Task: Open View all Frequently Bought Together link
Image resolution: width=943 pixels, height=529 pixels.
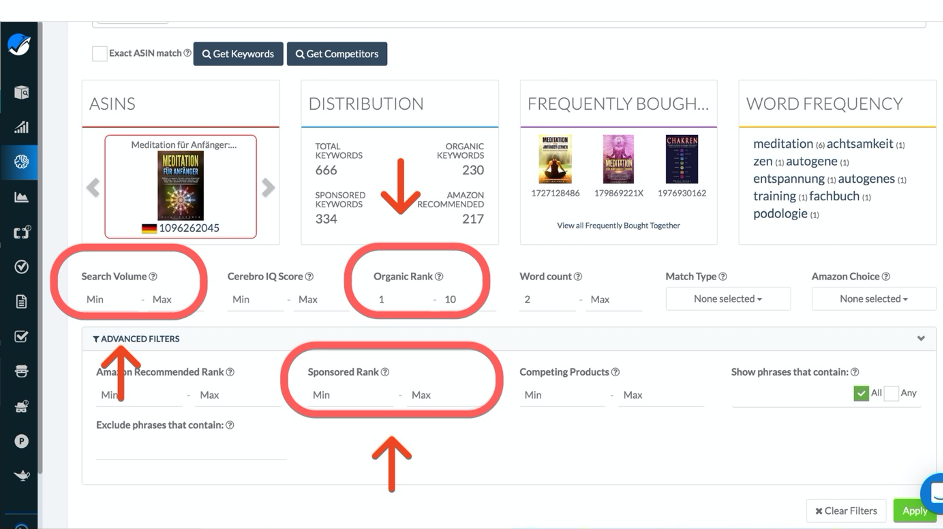Action: [618, 225]
